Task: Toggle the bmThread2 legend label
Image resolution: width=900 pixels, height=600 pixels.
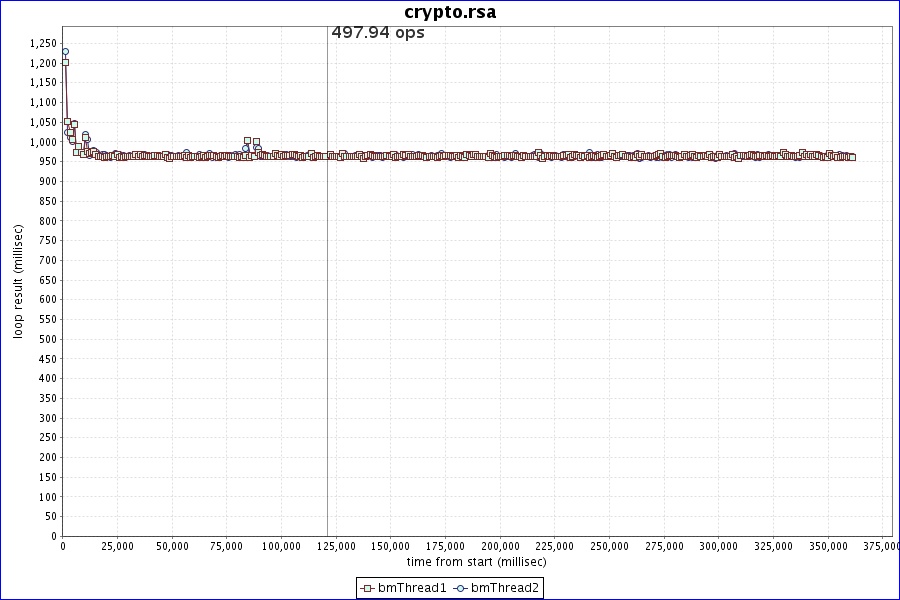Action: 505,588
